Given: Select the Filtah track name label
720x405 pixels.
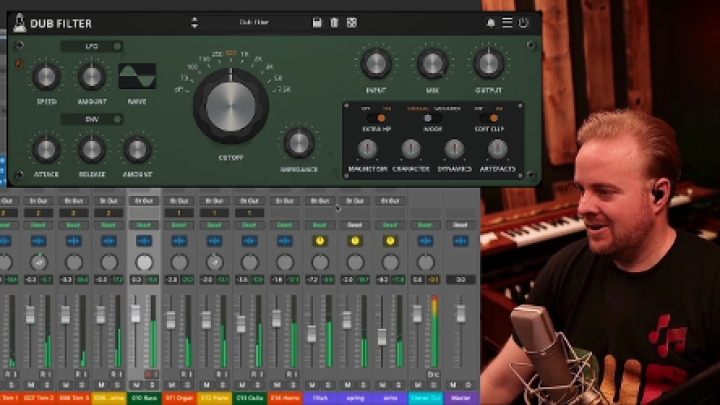Looking at the screenshot, I should pos(320,398).
